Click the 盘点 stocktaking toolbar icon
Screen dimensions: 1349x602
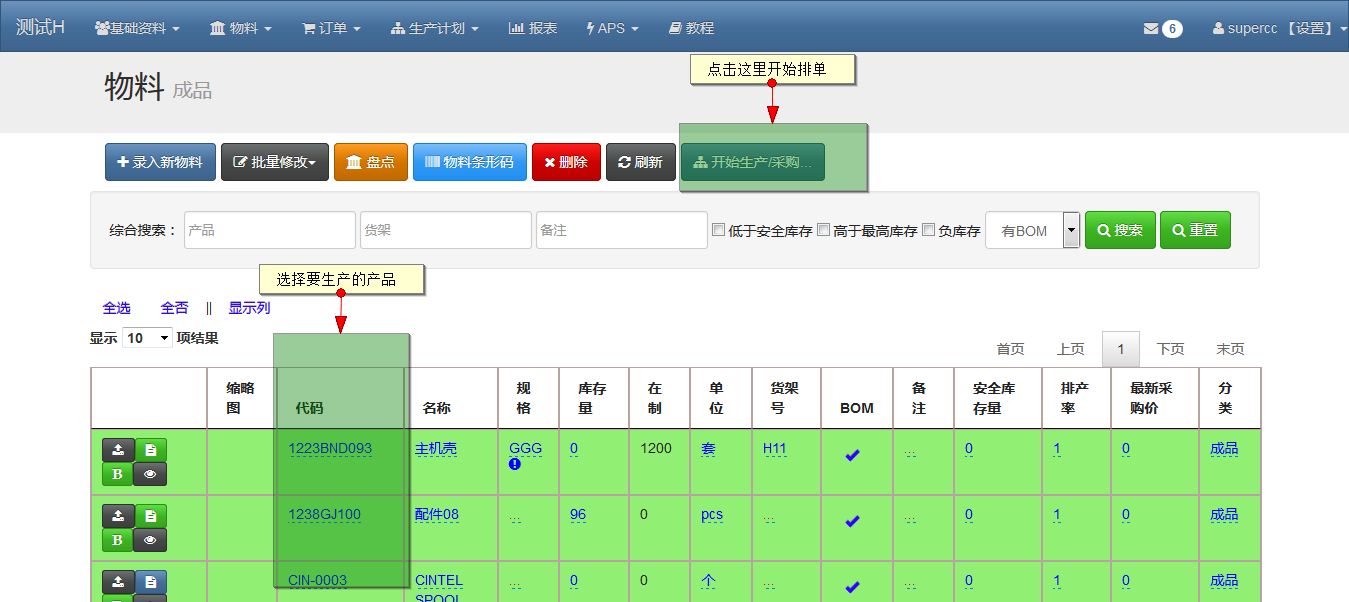pos(370,161)
